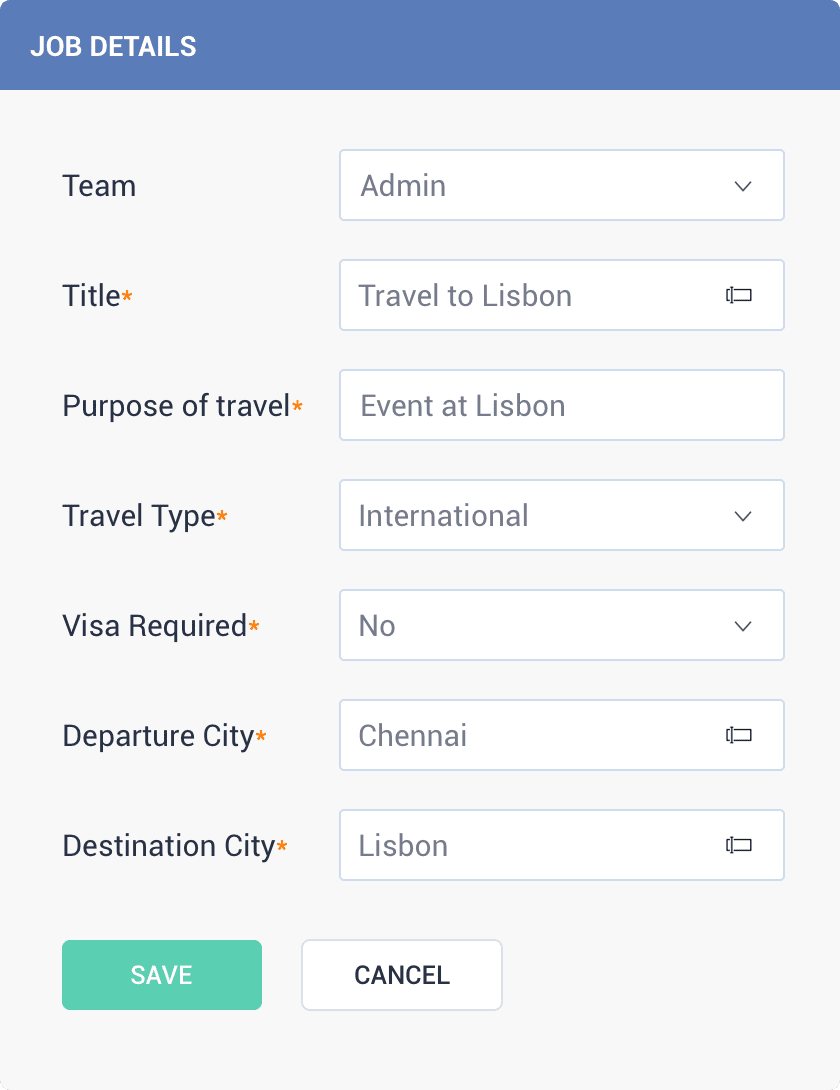Viewport: 840px width, 1090px height.
Task: Expand the dropdown showing No value
Action: coord(562,625)
